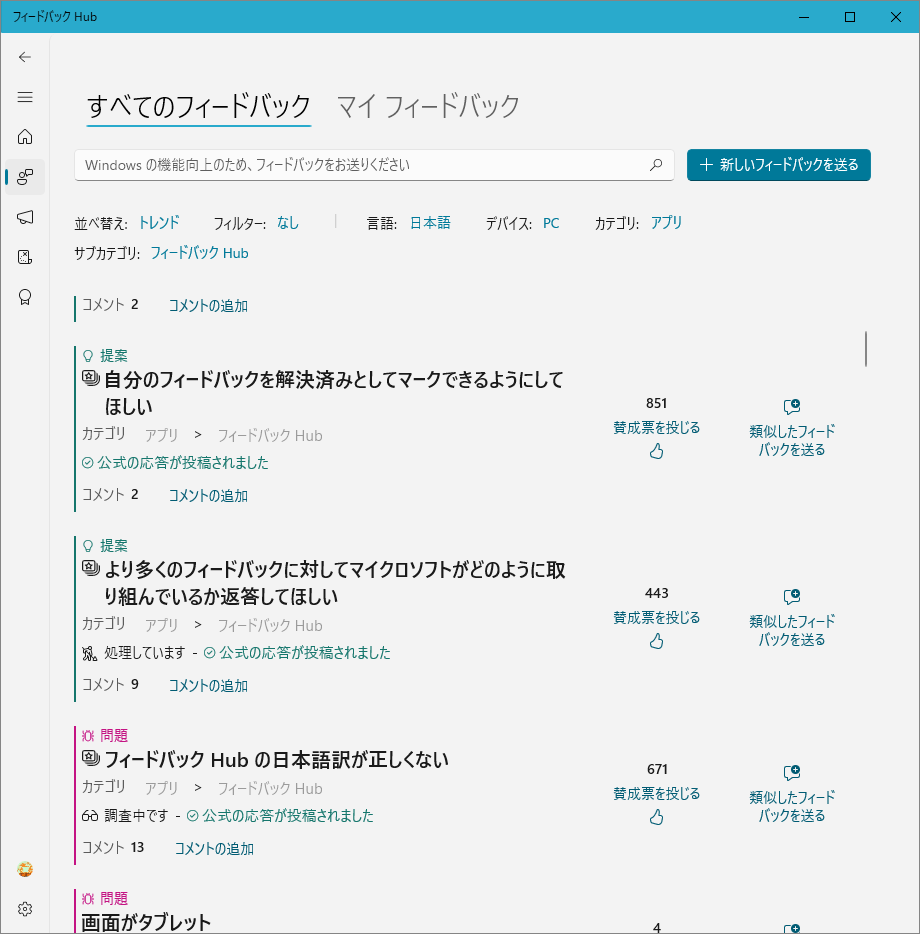920x934 pixels.
Task: Click 賛成票を投じる for 851-vote feedback
Action: (x=657, y=428)
